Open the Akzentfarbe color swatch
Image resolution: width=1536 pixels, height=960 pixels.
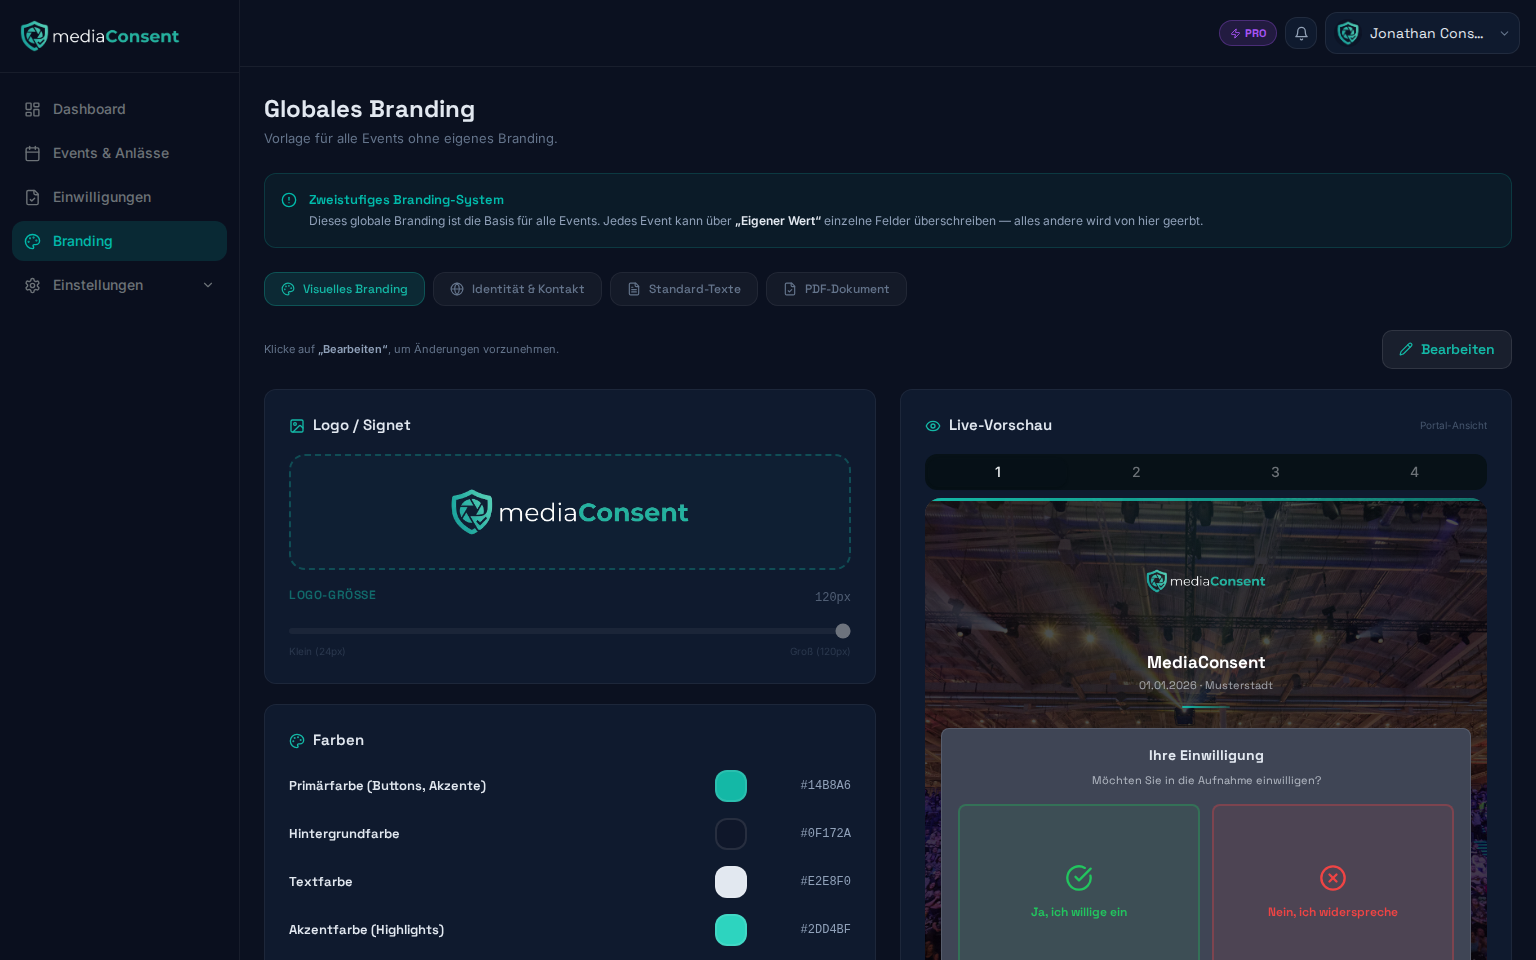pyautogui.click(x=731, y=930)
